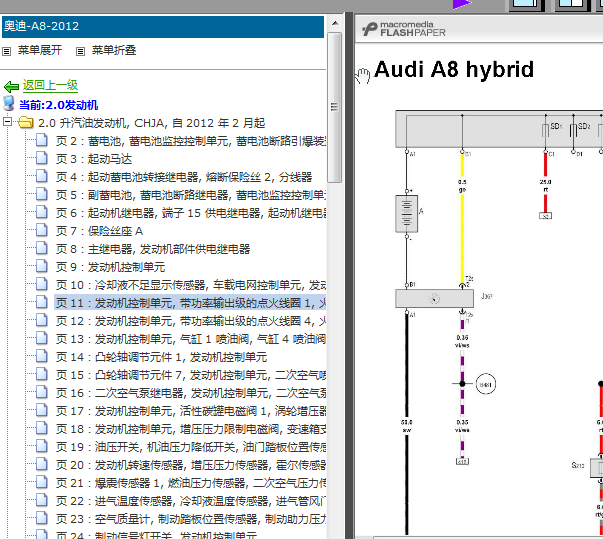Open 页 4 : 起动蓄电池转接继电器
This screenshot has height=539, width=603.
(x=184, y=177)
